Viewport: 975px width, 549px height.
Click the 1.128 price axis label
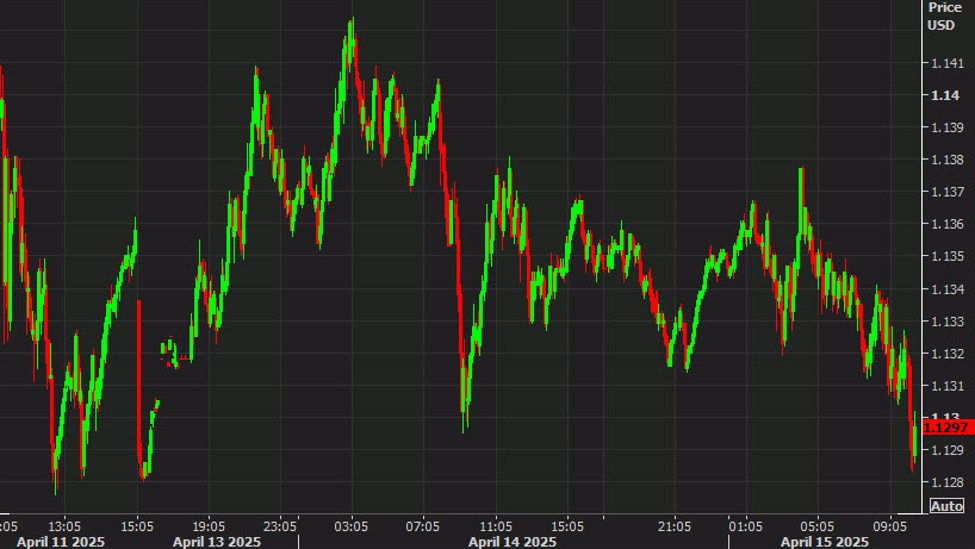(x=947, y=482)
